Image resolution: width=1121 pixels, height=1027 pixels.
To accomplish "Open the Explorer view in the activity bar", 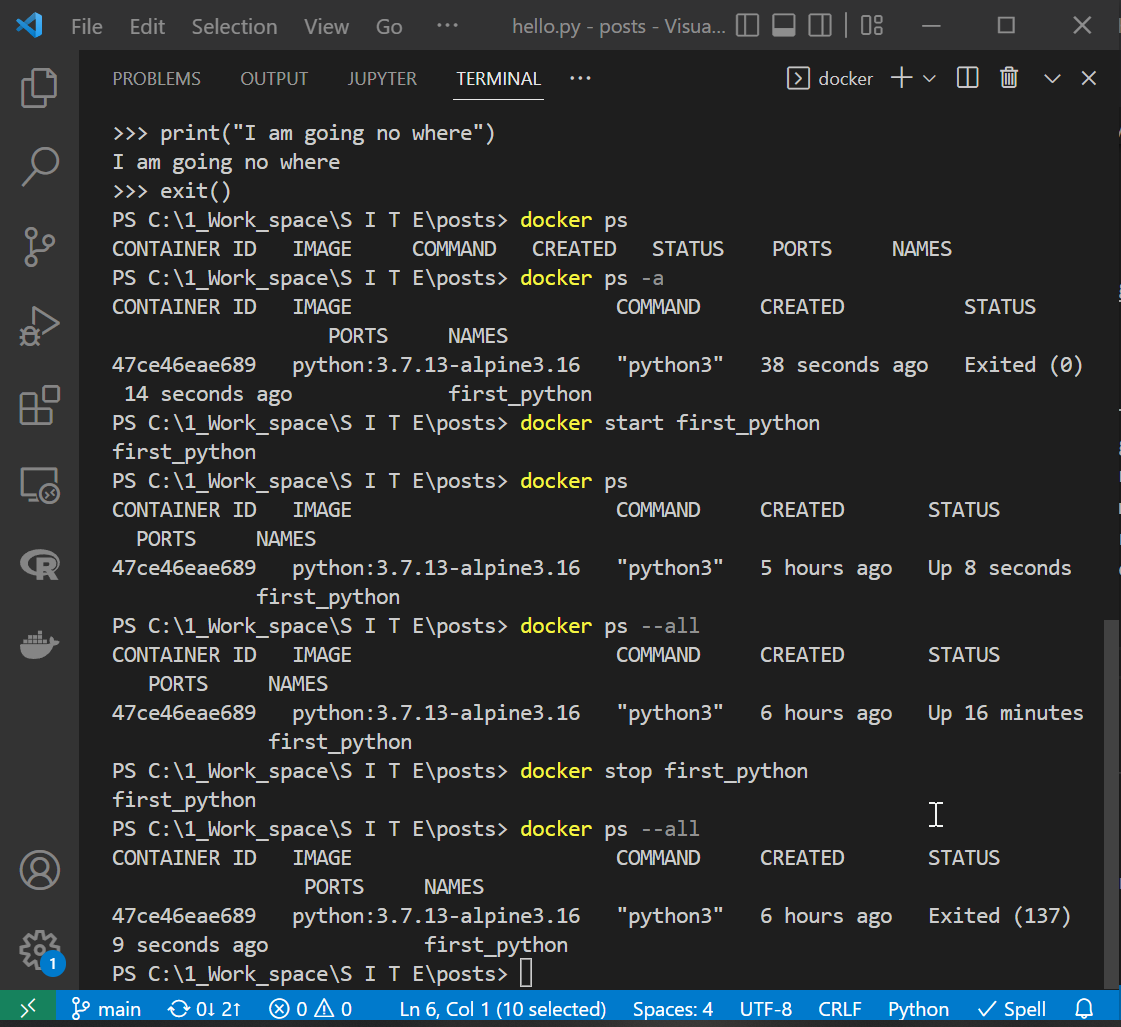I will (x=39, y=88).
